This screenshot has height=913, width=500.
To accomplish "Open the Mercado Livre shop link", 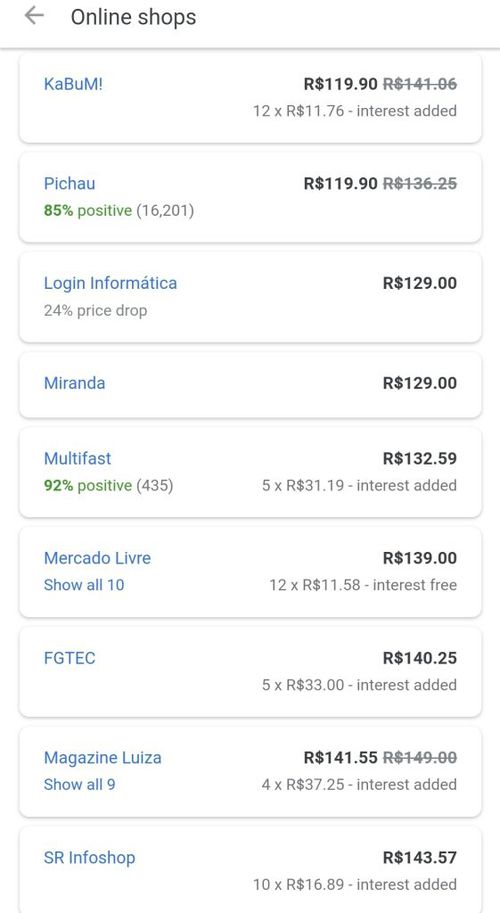I will [x=97, y=558].
